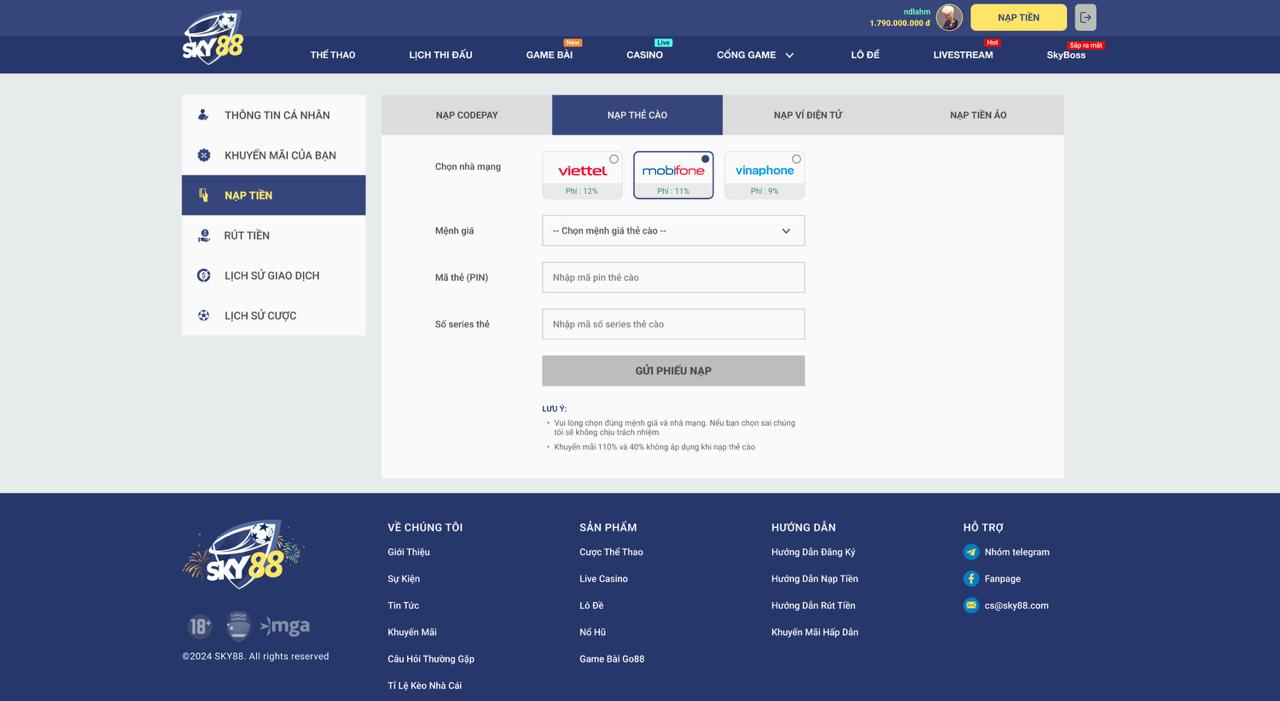Click the yellow Nạp Tiền header button
1280x701 pixels.
[x=1018, y=17]
